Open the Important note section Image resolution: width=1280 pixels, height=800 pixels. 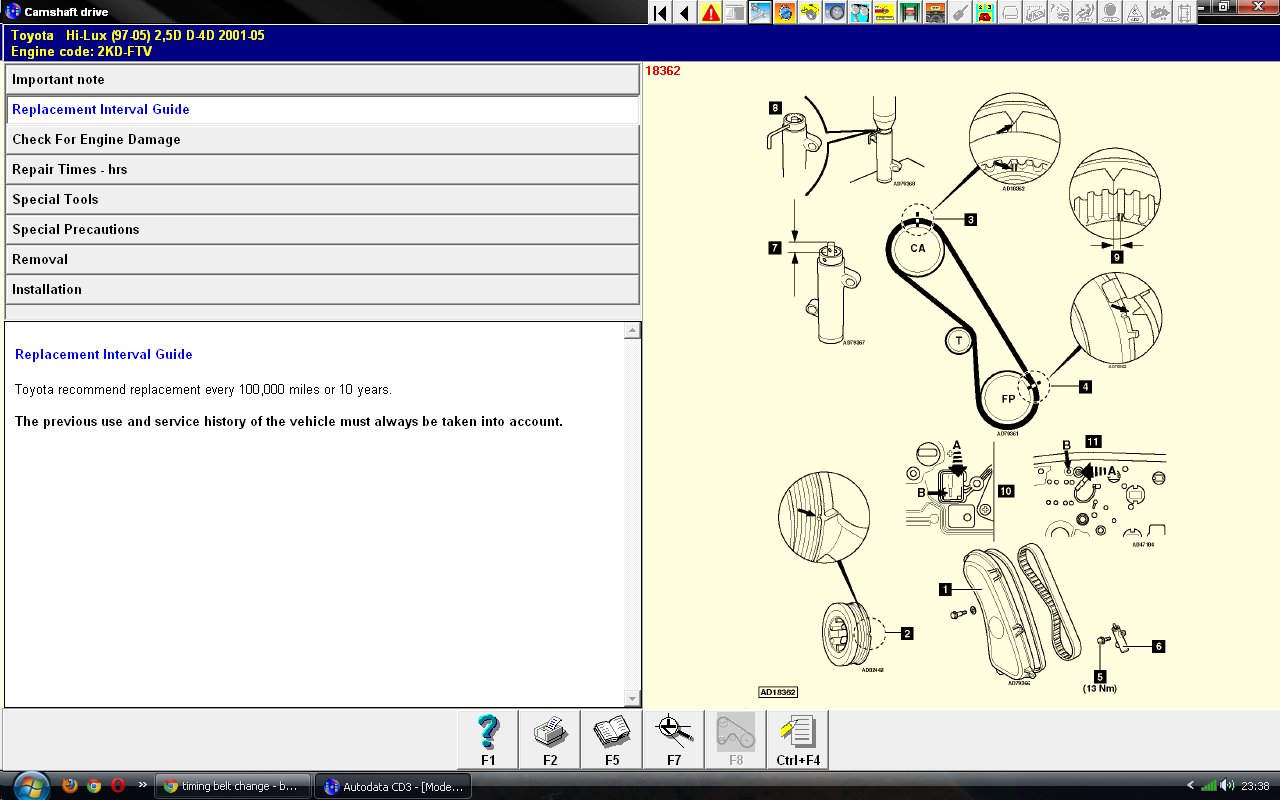(x=322, y=79)
